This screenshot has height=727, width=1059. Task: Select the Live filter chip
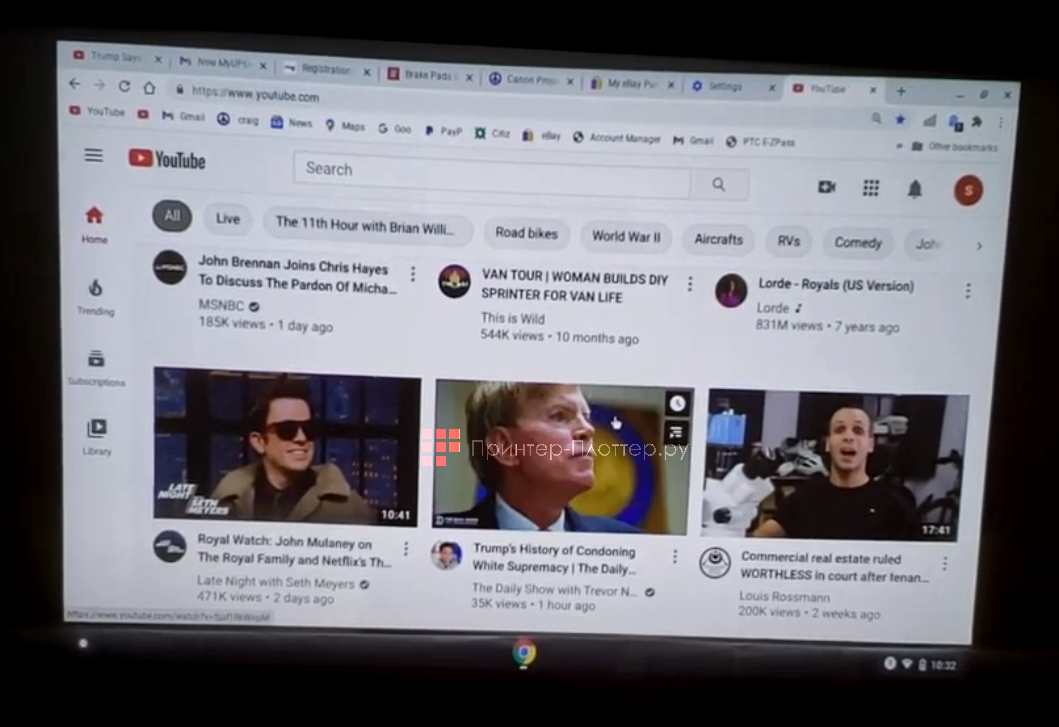(x=228, y=219)
